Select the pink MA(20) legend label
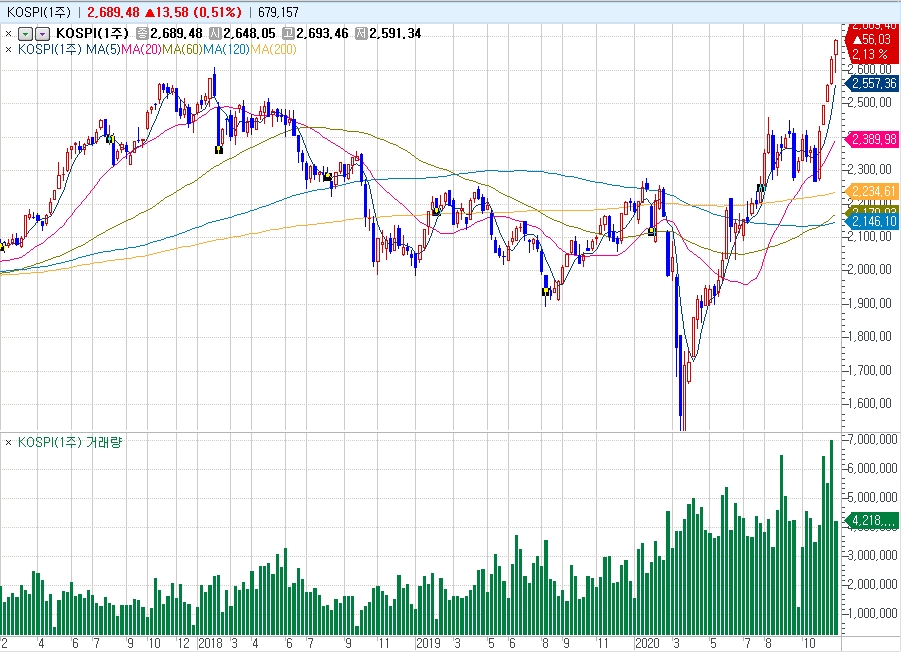Image resolution: width=901 pixels, height=652 pixels. 140,49
